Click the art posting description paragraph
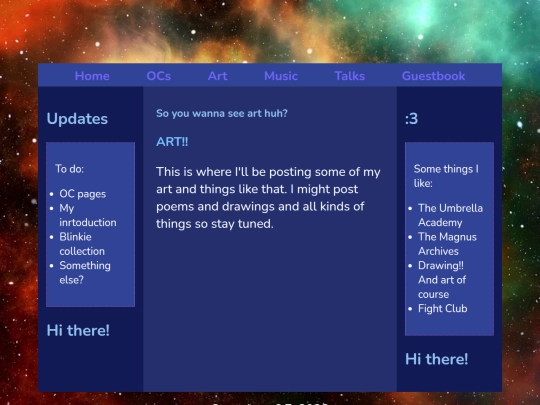 click(268, 198)
